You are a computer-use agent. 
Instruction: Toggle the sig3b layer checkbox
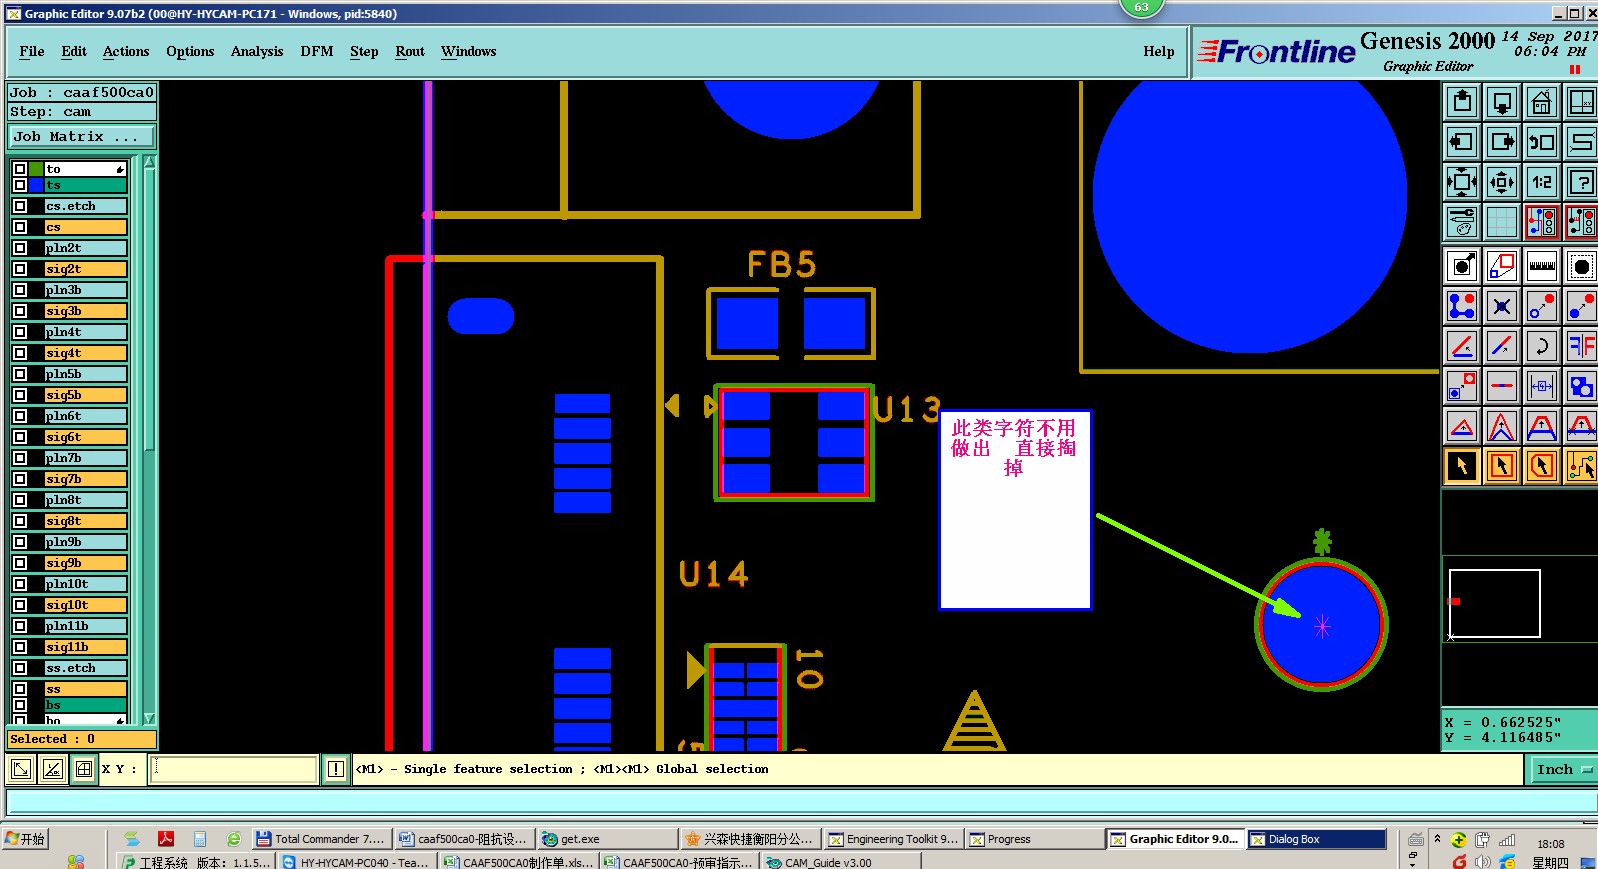click(x=20, y=311)
